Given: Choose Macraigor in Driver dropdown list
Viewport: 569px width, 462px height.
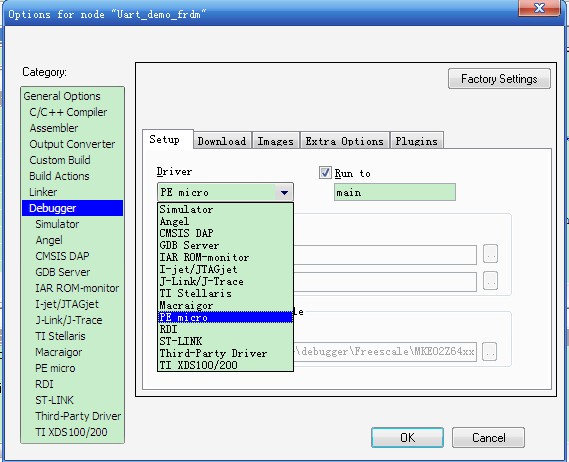Looking at the screenshot, I should coord(225,305).
